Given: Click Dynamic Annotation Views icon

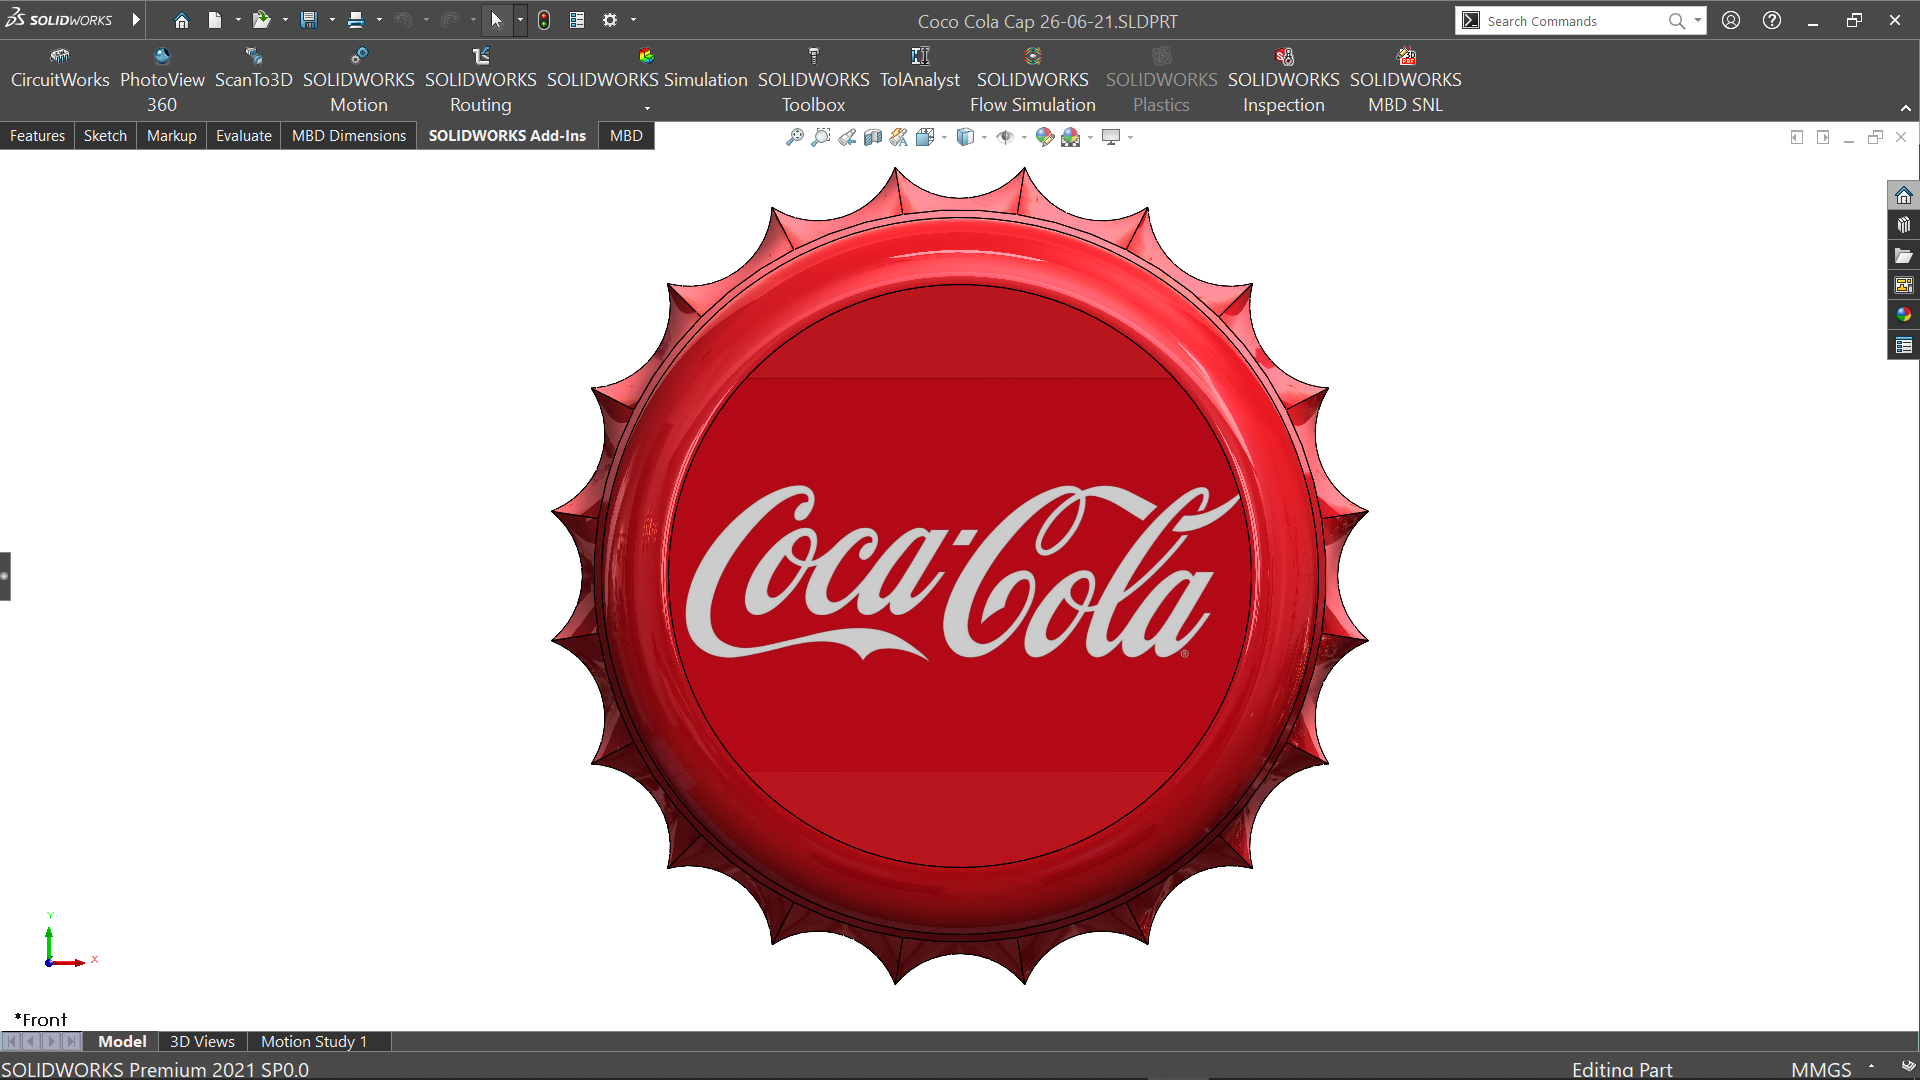Looking at the screenshot, I should [x=899, y=137].
